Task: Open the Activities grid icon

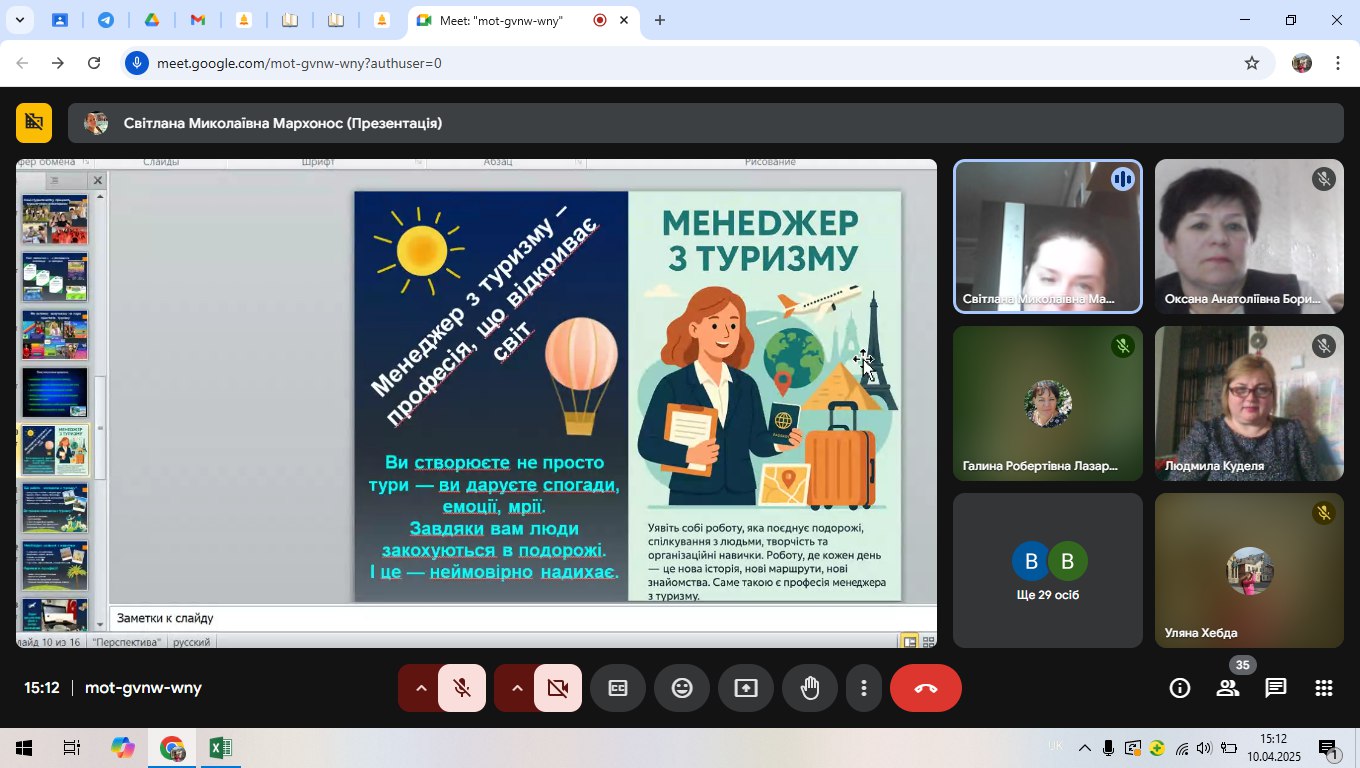Action: tap(1324, 688)
